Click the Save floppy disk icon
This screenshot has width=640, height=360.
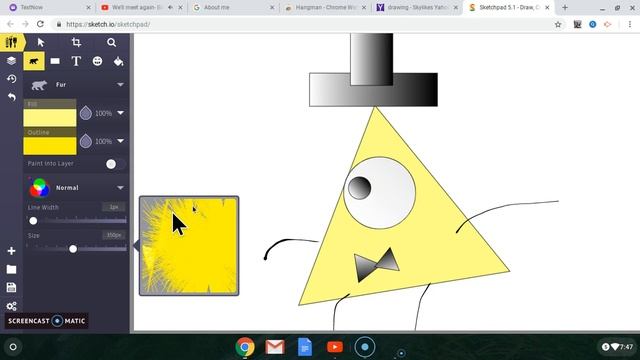tap(11, 287)
